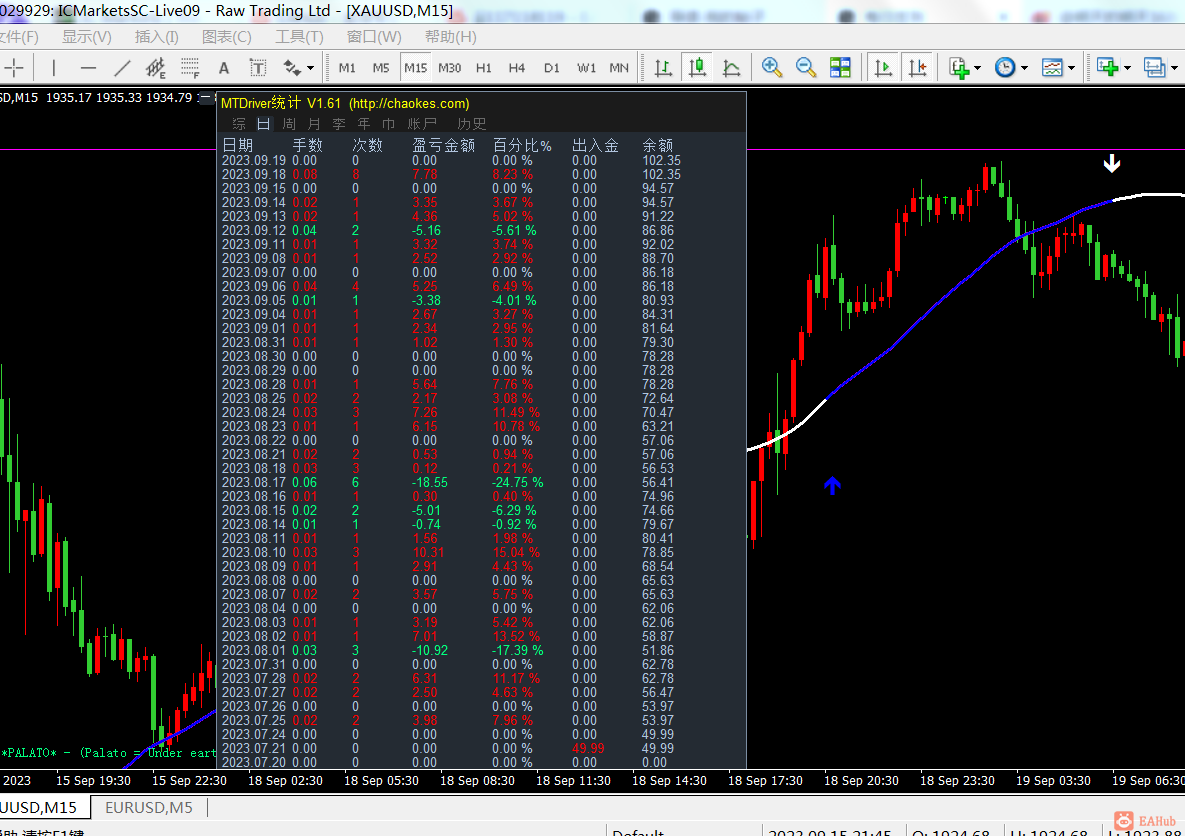Open the 帮助(H) menu
1185x836 pixels.
click(450, 36)
